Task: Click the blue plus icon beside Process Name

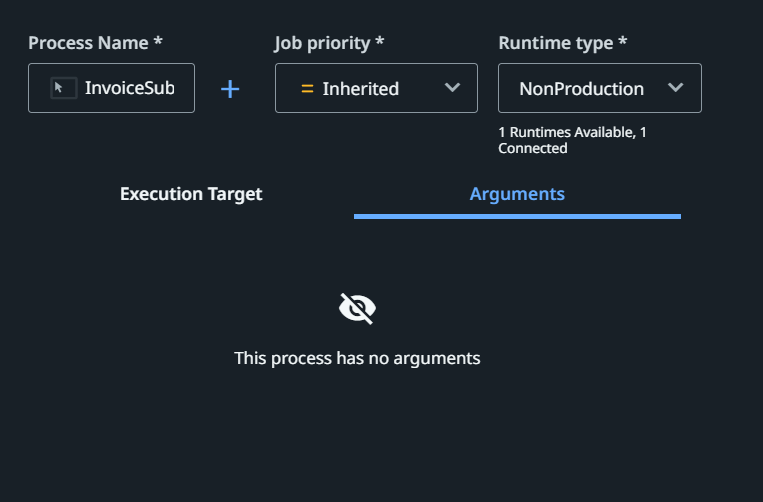Action: [x=230, y=89]
